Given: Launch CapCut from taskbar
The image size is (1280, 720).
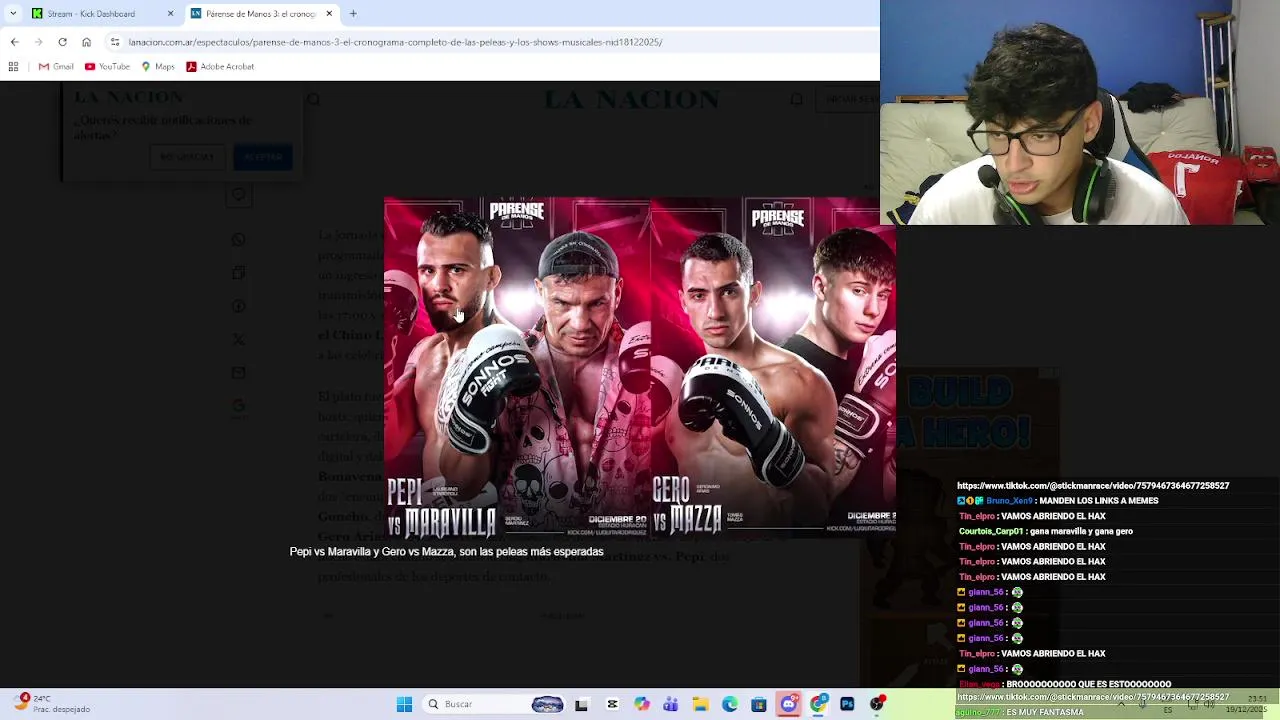Looking at the screenshot, I should click(x=612, y=704).
